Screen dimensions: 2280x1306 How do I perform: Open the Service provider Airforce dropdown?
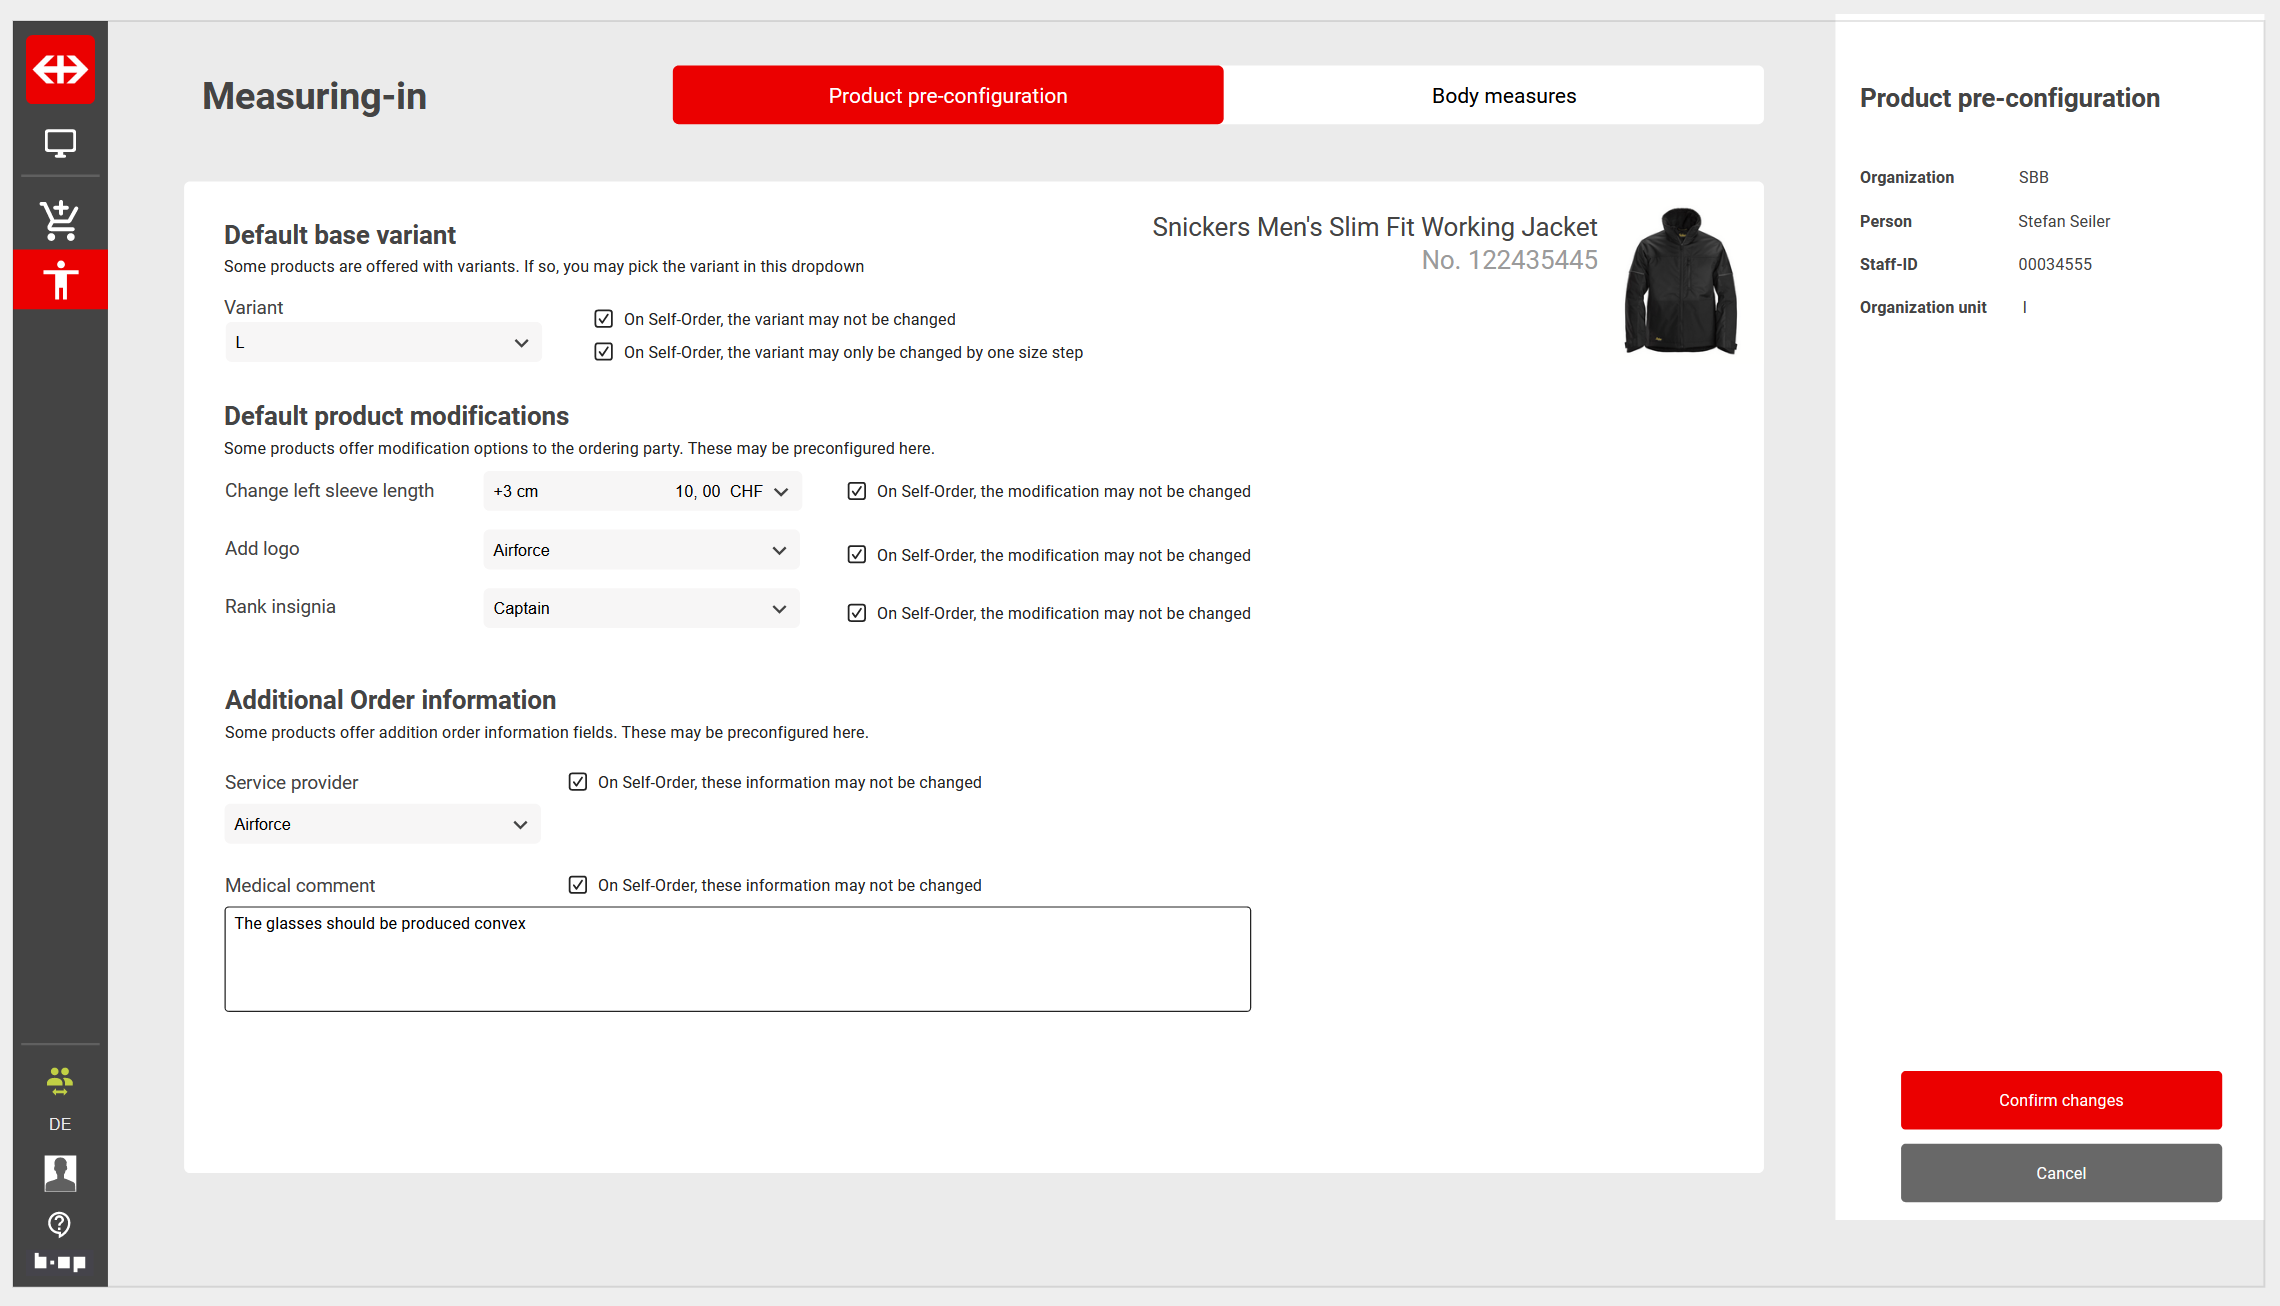[382, 825]
